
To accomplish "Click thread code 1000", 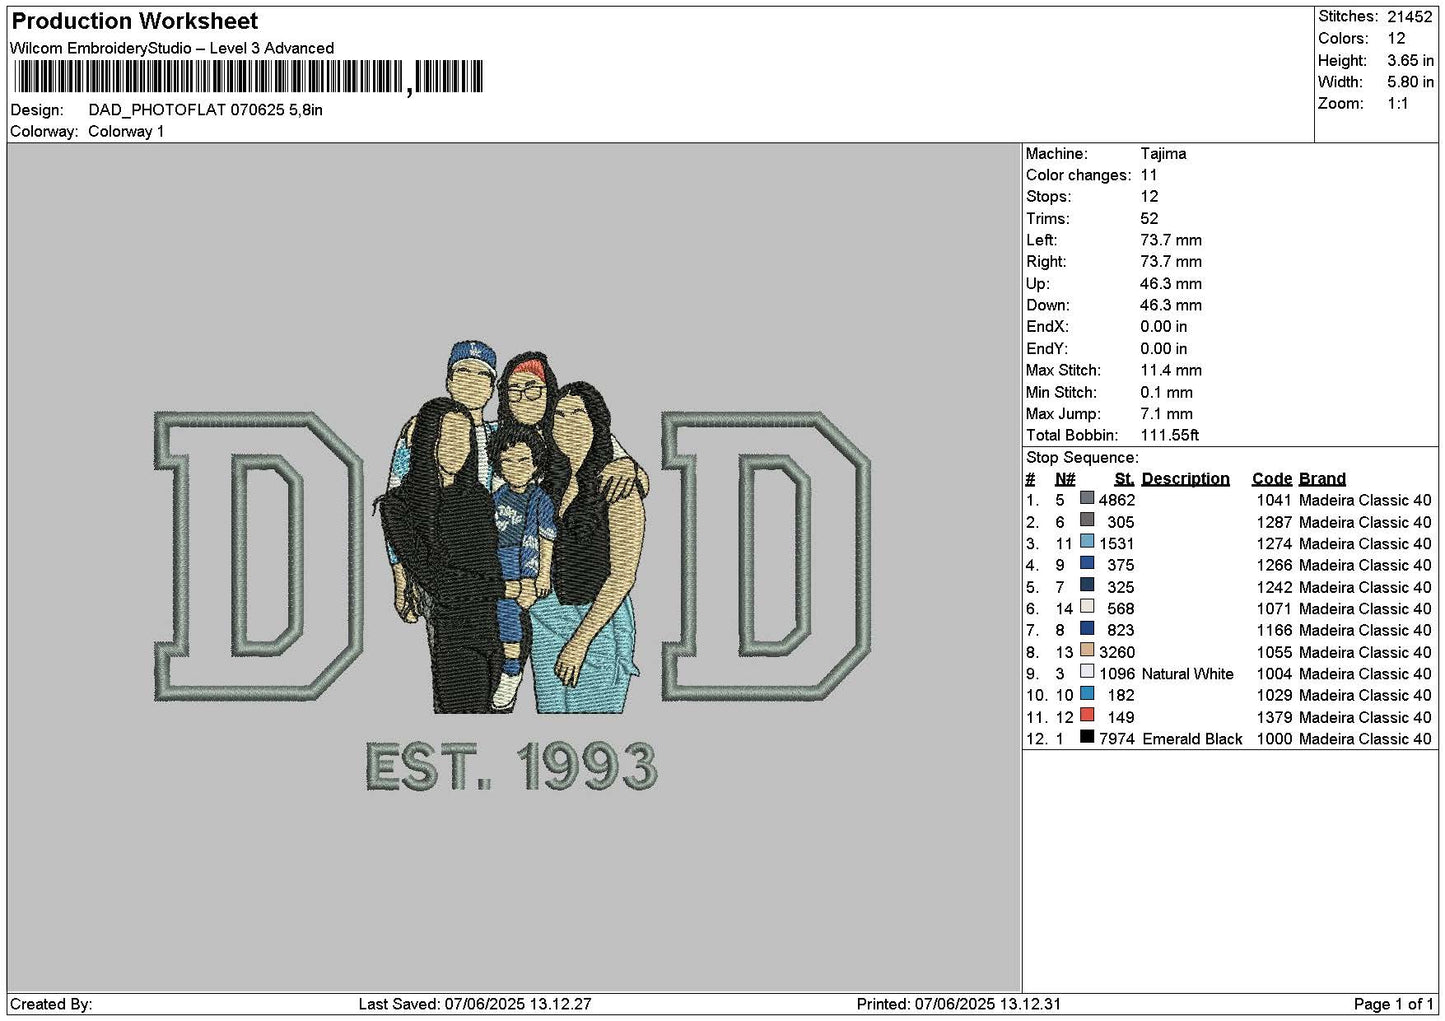I will tap(1274, 739).
